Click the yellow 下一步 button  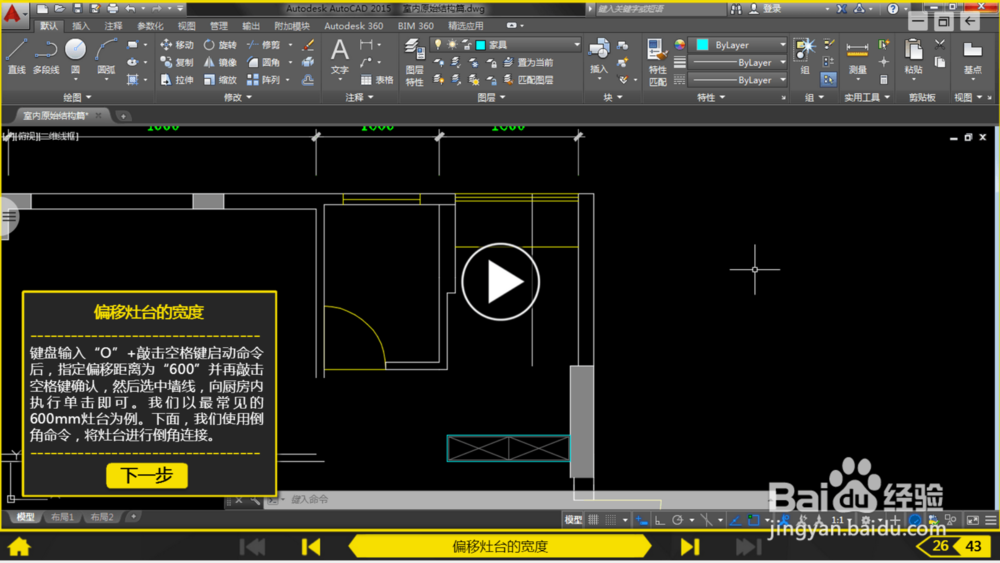[147, 476]
